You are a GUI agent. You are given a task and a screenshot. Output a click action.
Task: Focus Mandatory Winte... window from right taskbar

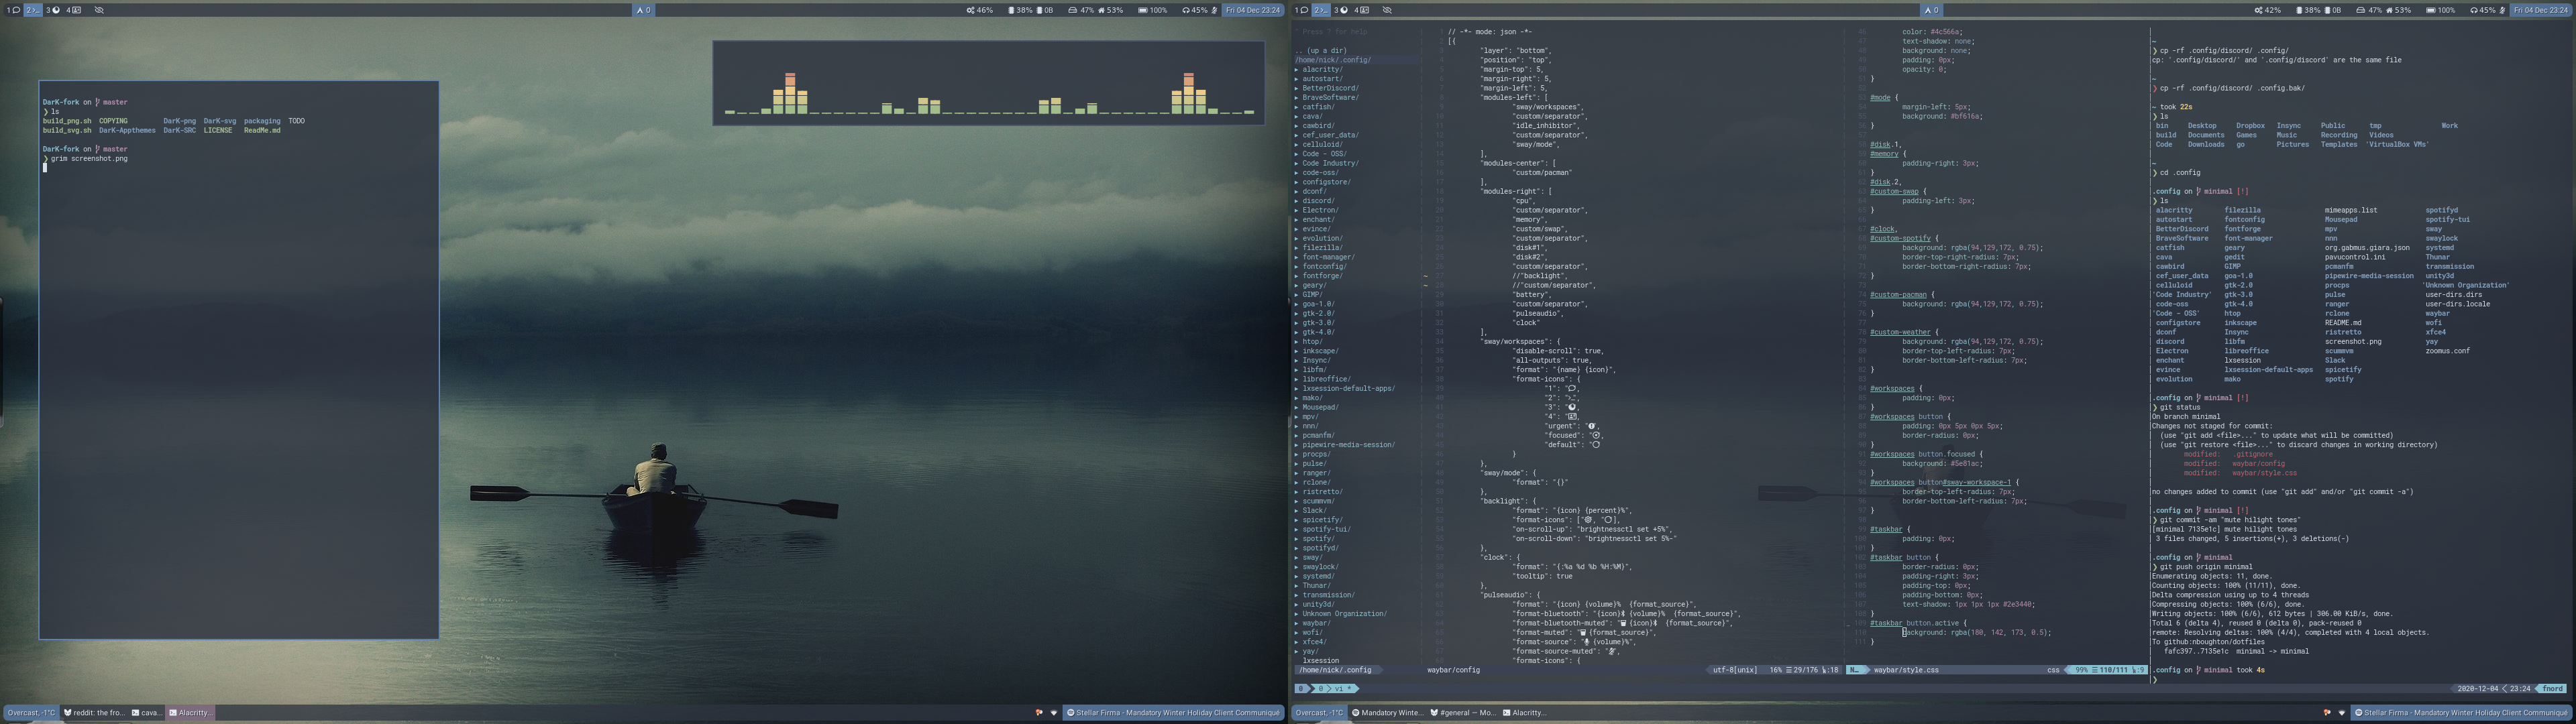[x=1387, y=713]
